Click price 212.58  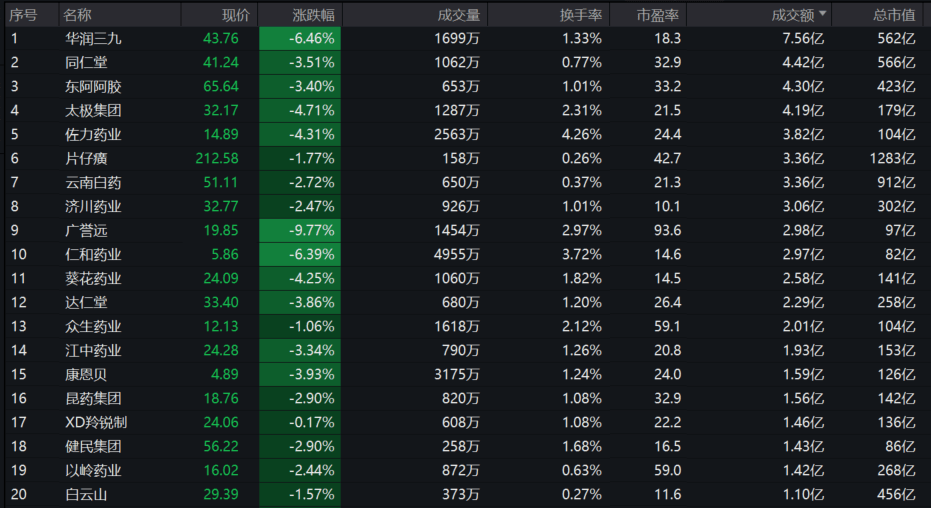pyautogui.click(x=217, y=158)
